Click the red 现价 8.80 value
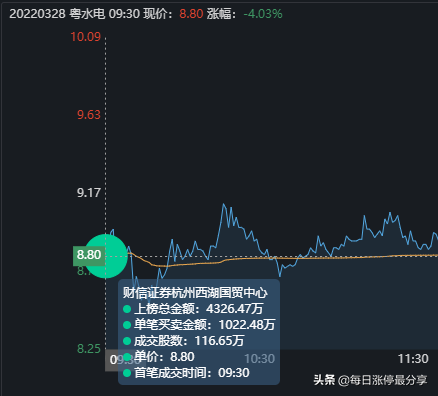This screenshot has height=396, width=438. (x=191, y=14)
